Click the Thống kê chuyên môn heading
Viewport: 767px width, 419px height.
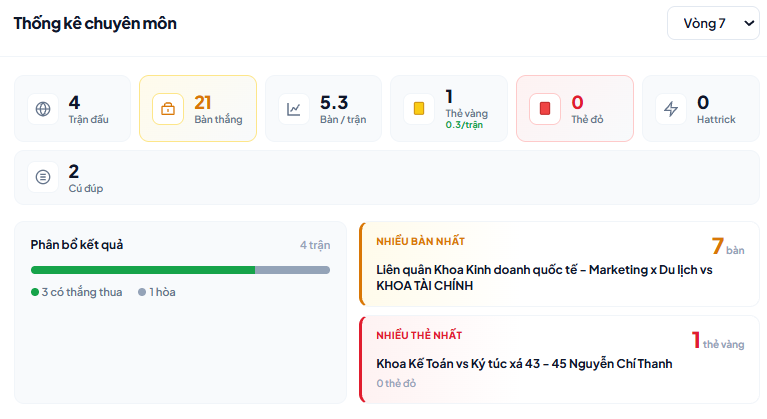click(x=95, y=23)
